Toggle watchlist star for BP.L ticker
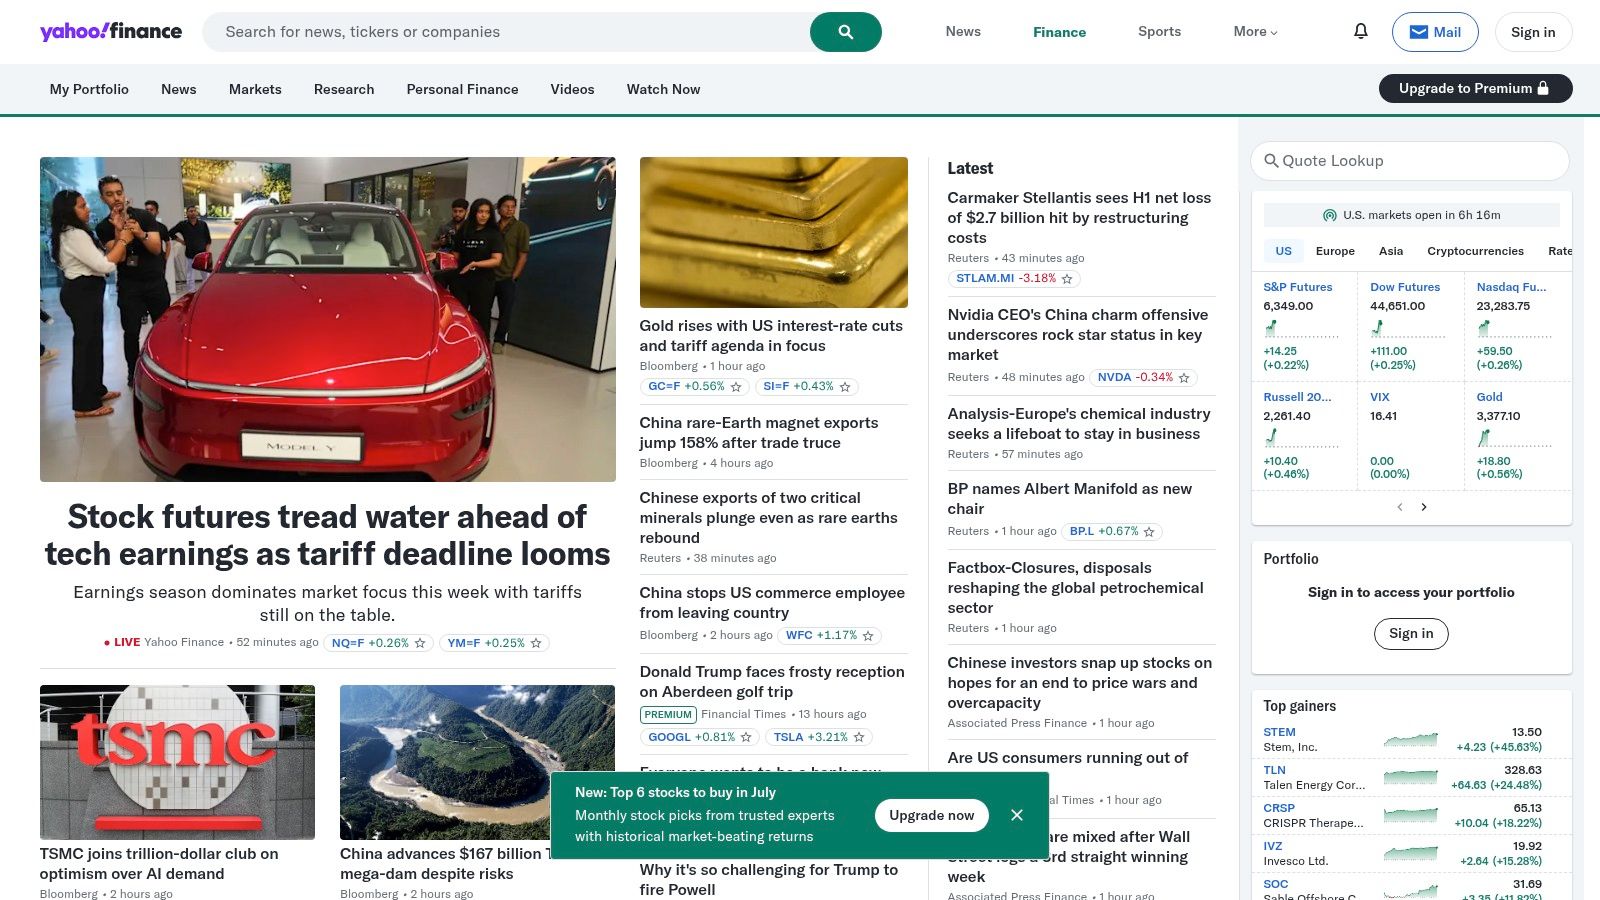 (x=1149, y=532)
